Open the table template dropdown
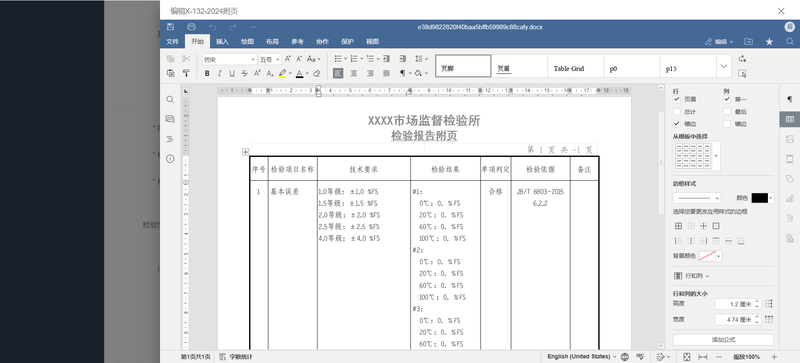This screenshot has width=800, height=363. (717, 156)
